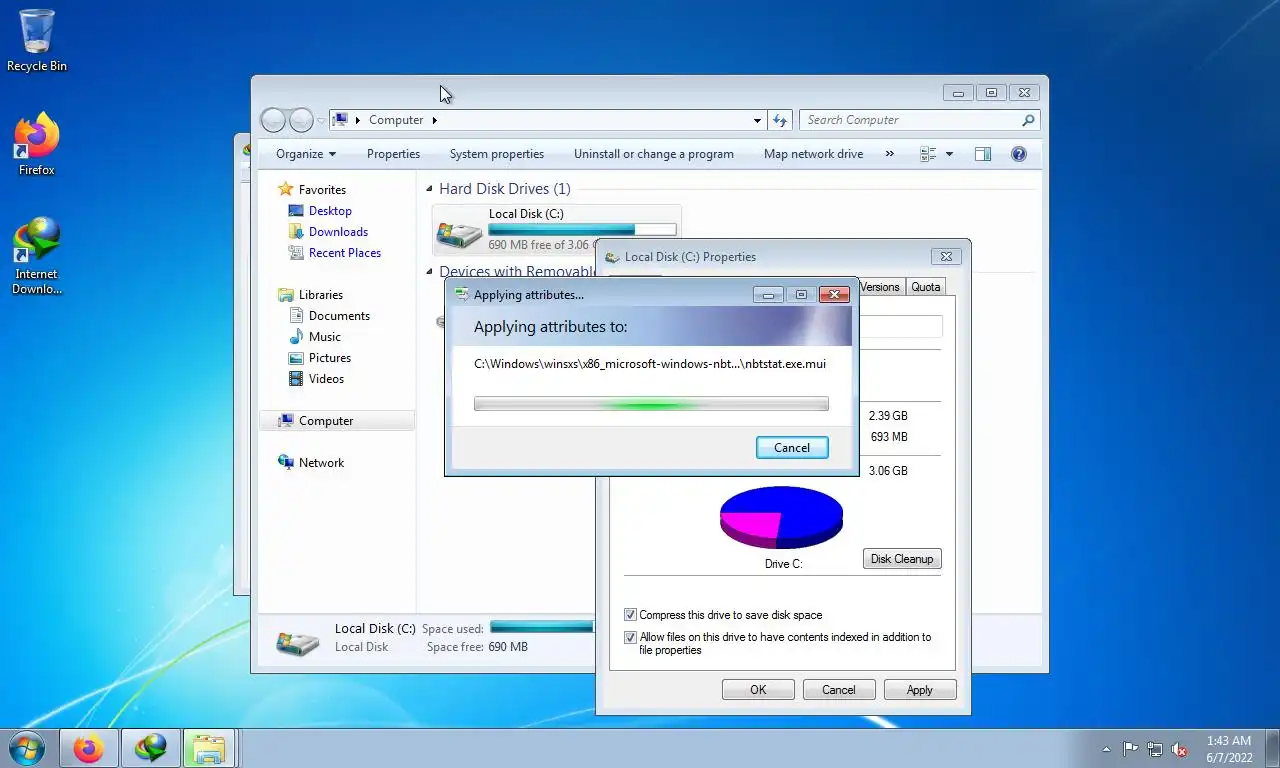Open the view options dropdown arrow
This screenshot has height=768, width=1280.
click(x=949, y=154)
